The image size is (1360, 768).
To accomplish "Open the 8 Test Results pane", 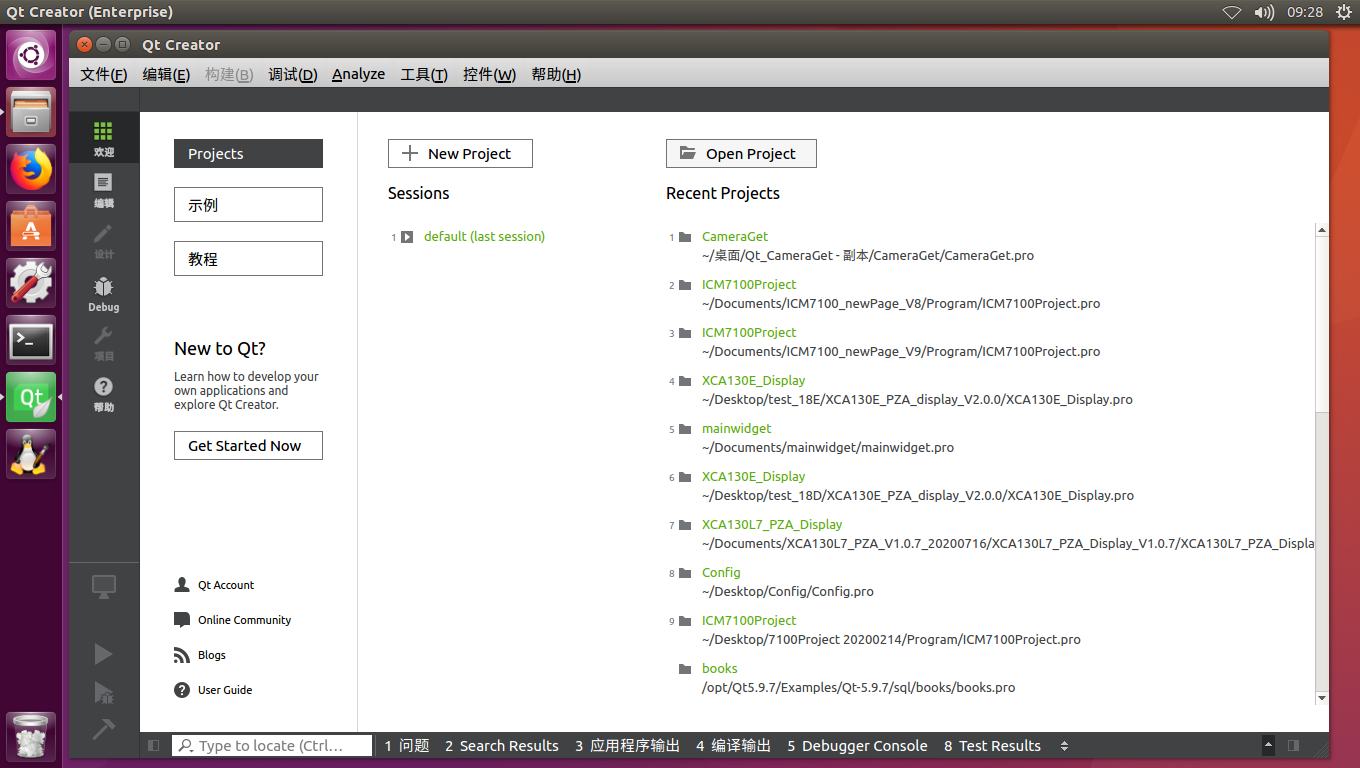I will point(992,746).
